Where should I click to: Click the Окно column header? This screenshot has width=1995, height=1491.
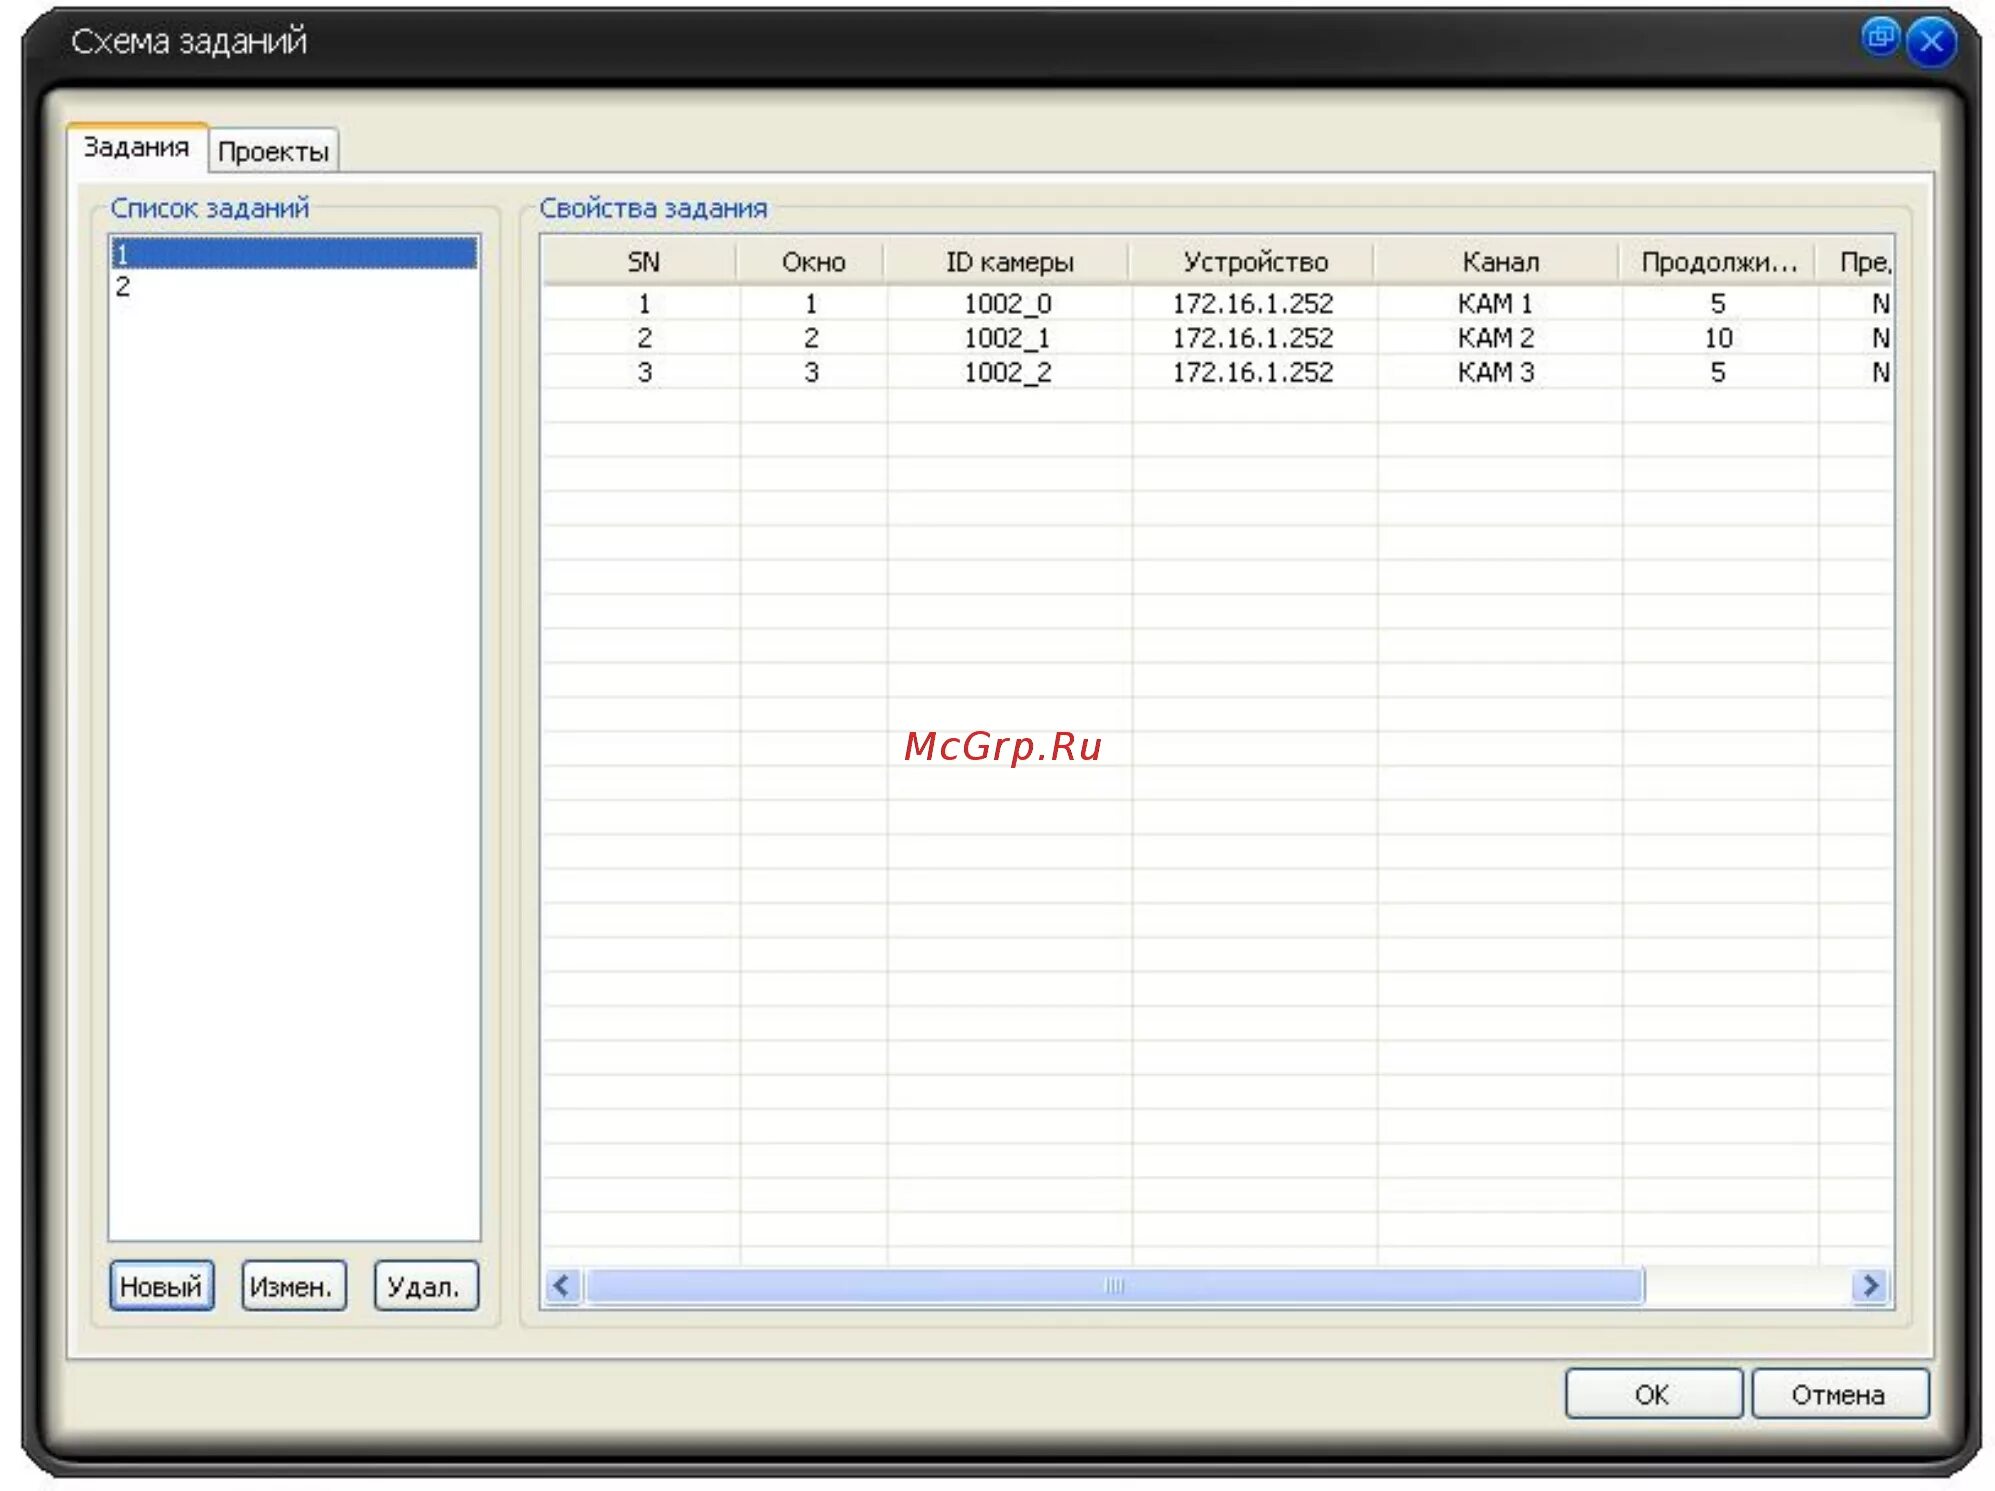click(812, 262)
